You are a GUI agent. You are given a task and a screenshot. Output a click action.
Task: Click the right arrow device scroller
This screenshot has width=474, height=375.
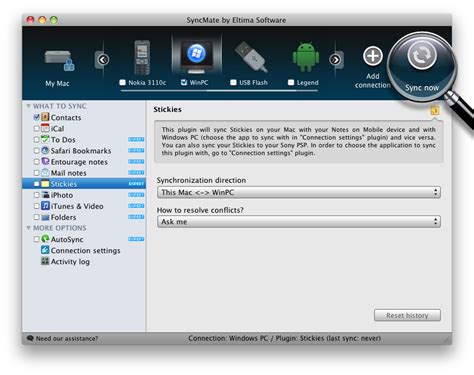(335, 60)
